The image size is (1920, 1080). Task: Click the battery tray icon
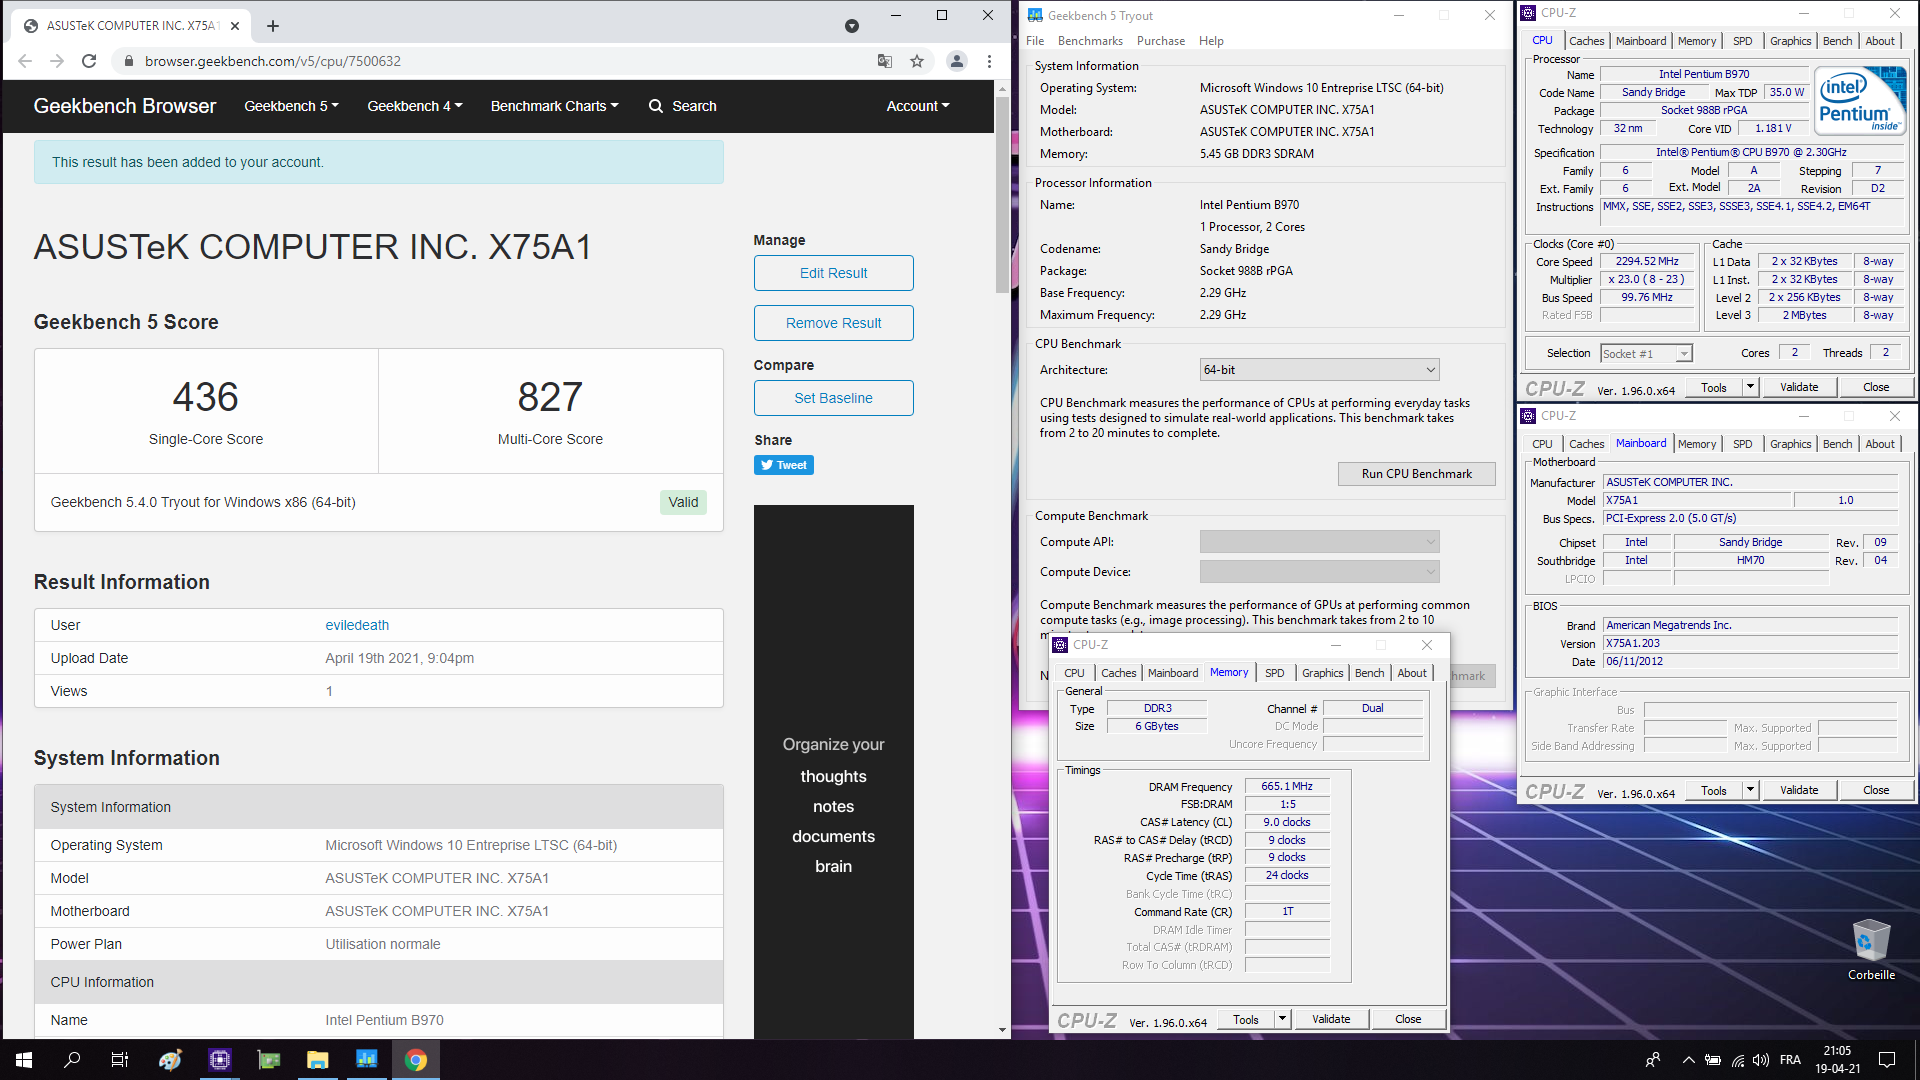click(1713, 1060)
